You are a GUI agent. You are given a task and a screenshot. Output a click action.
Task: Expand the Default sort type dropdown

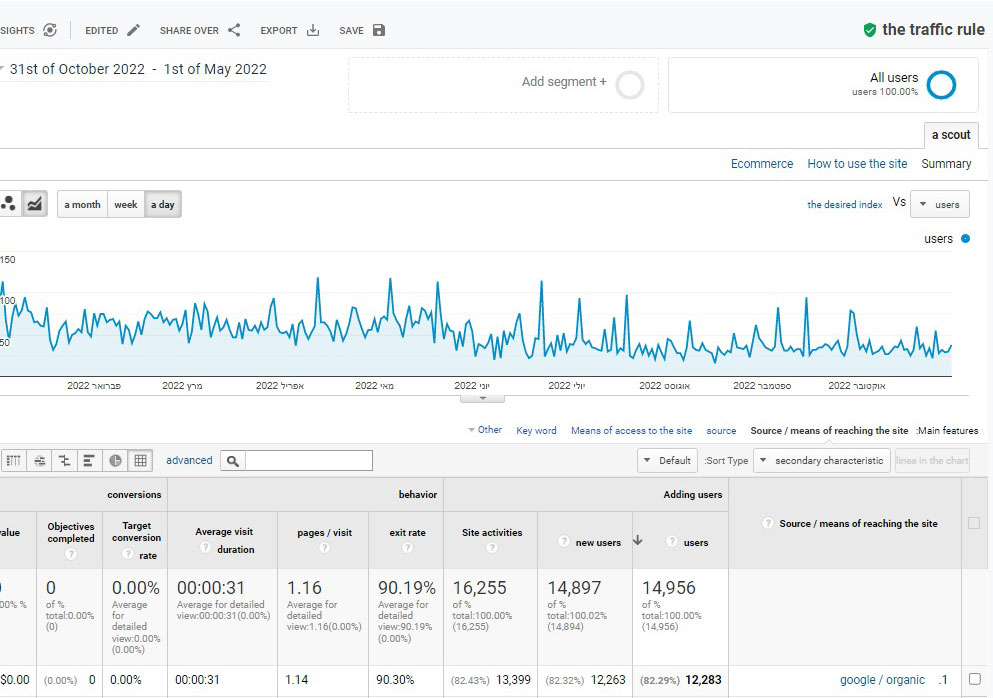tap(667, 461)
